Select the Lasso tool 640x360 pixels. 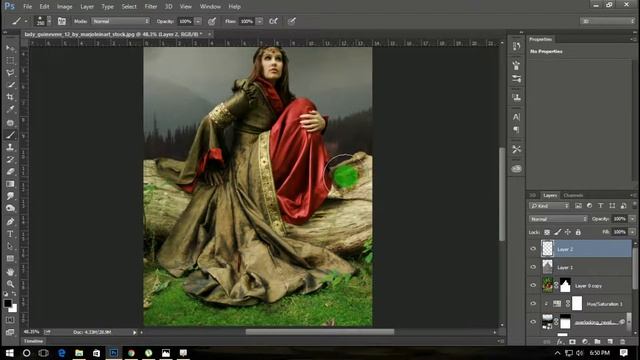[10, 73]
